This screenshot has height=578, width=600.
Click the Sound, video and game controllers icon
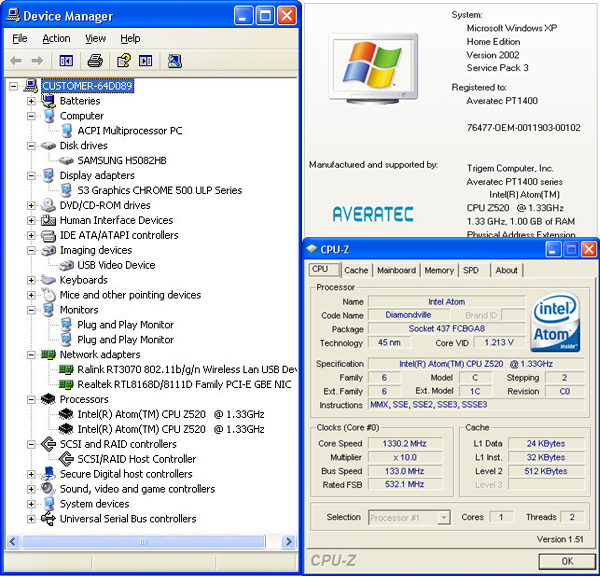(48, 488)
